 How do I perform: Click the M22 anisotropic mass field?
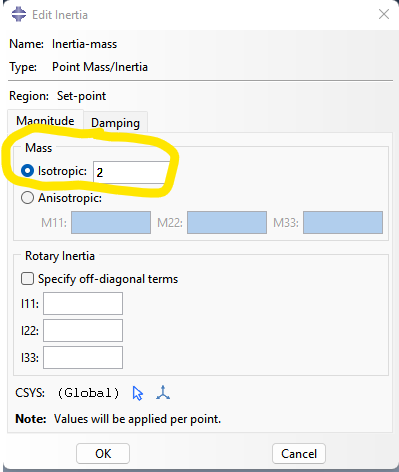click(x=227, y=222)
